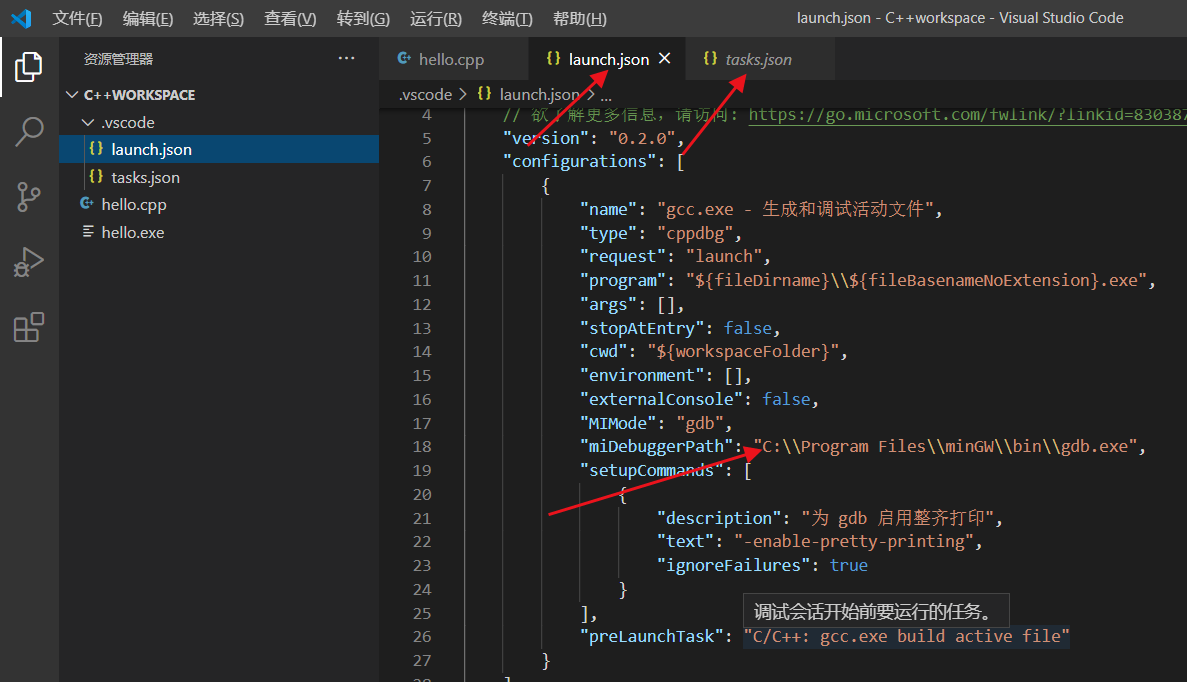
Task: Open the 文件(F) menu
Action: (x=77, y=18)
